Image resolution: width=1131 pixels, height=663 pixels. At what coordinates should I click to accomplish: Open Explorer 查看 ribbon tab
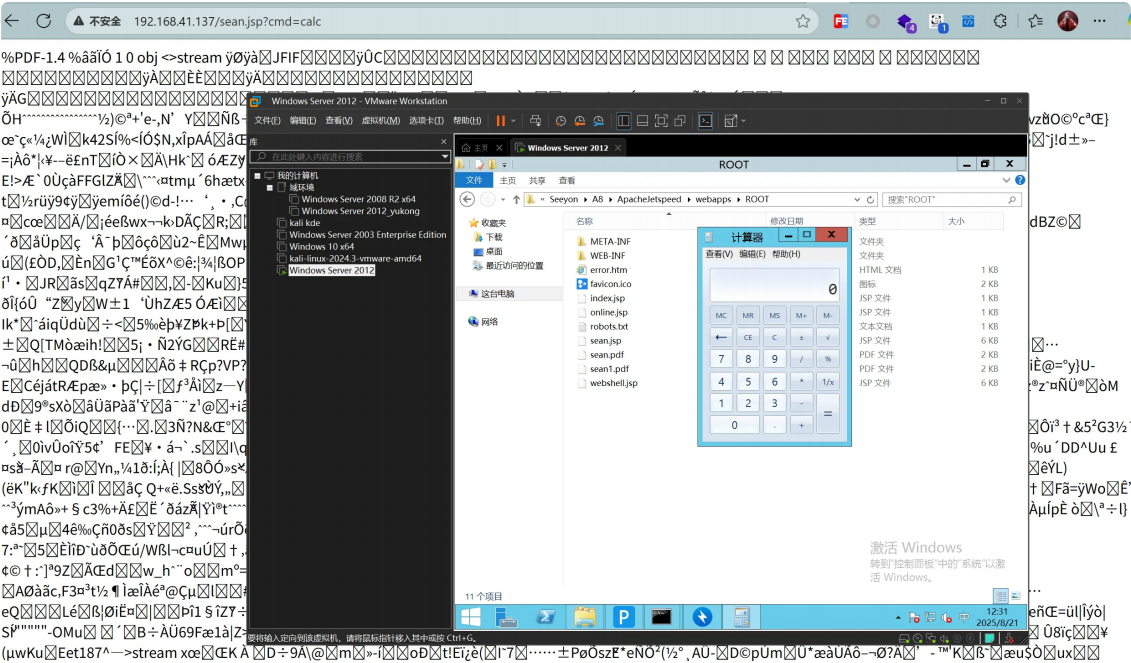(x=567, y=180)
